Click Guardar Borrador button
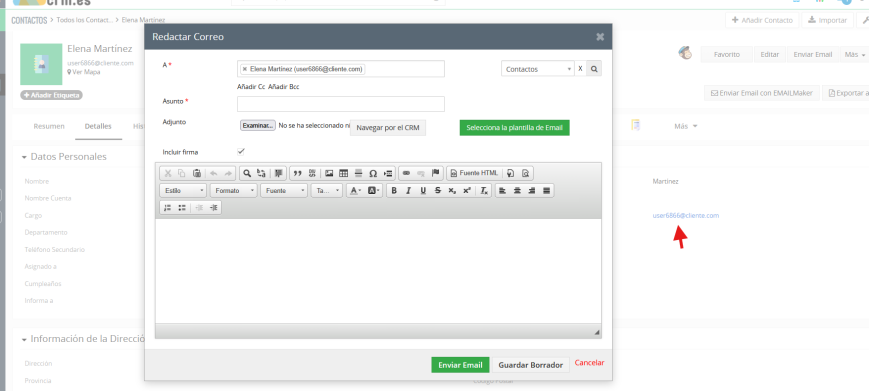 click(530, 365)
